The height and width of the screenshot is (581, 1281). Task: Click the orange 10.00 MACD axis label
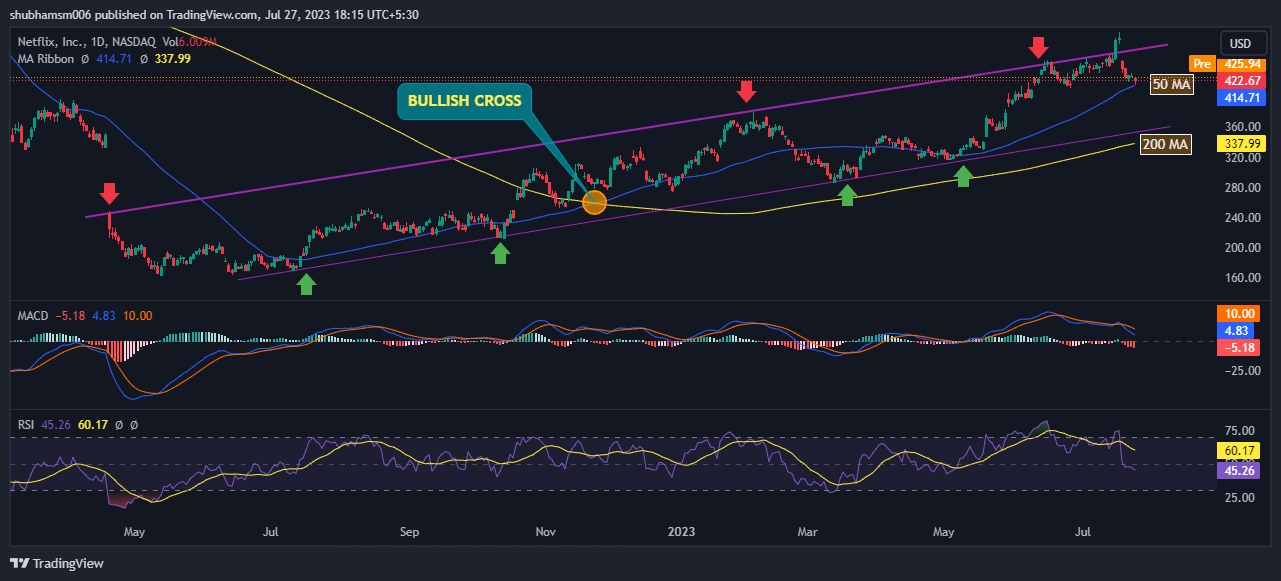(1239, 313)
